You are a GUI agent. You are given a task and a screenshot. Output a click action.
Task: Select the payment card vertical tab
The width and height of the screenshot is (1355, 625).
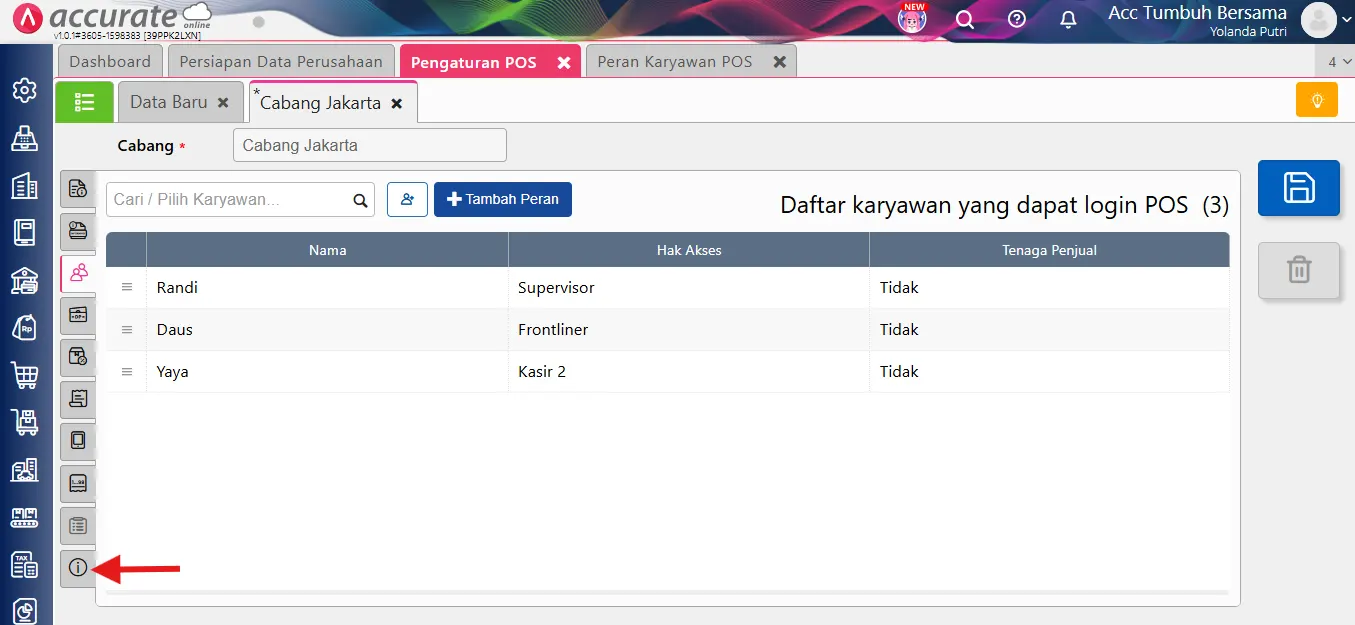(x=78, y=230)
